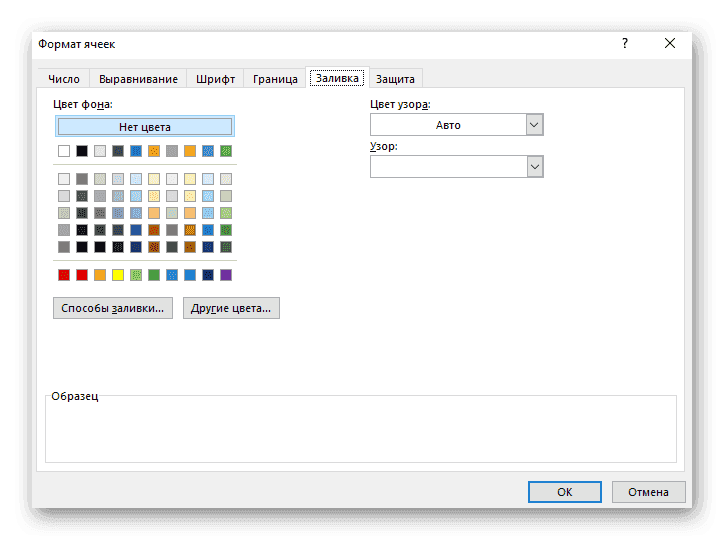Click the help question mark icon
The height and width of the screenshot is (540, 724).
624,43
